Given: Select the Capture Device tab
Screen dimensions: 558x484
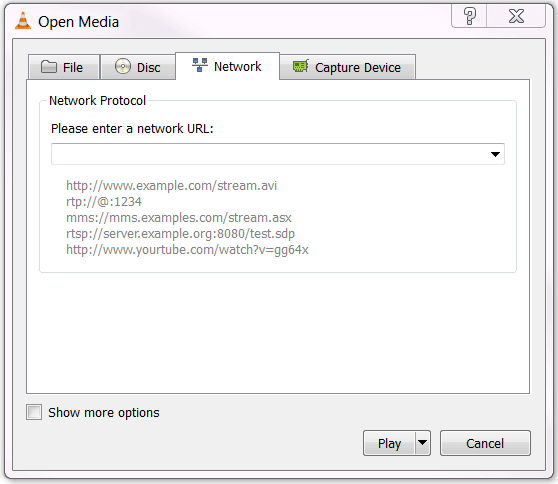Looking at the screenshot, I should coord(347,67).
